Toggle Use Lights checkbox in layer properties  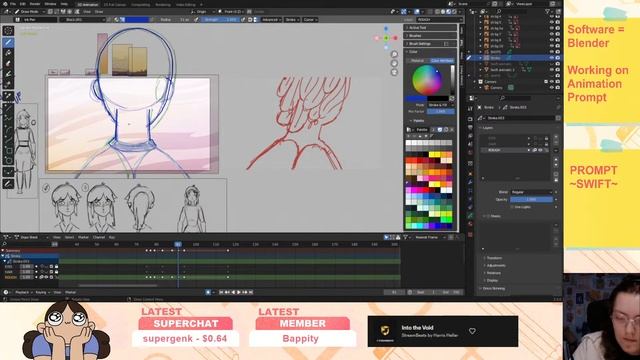point(512,207)
